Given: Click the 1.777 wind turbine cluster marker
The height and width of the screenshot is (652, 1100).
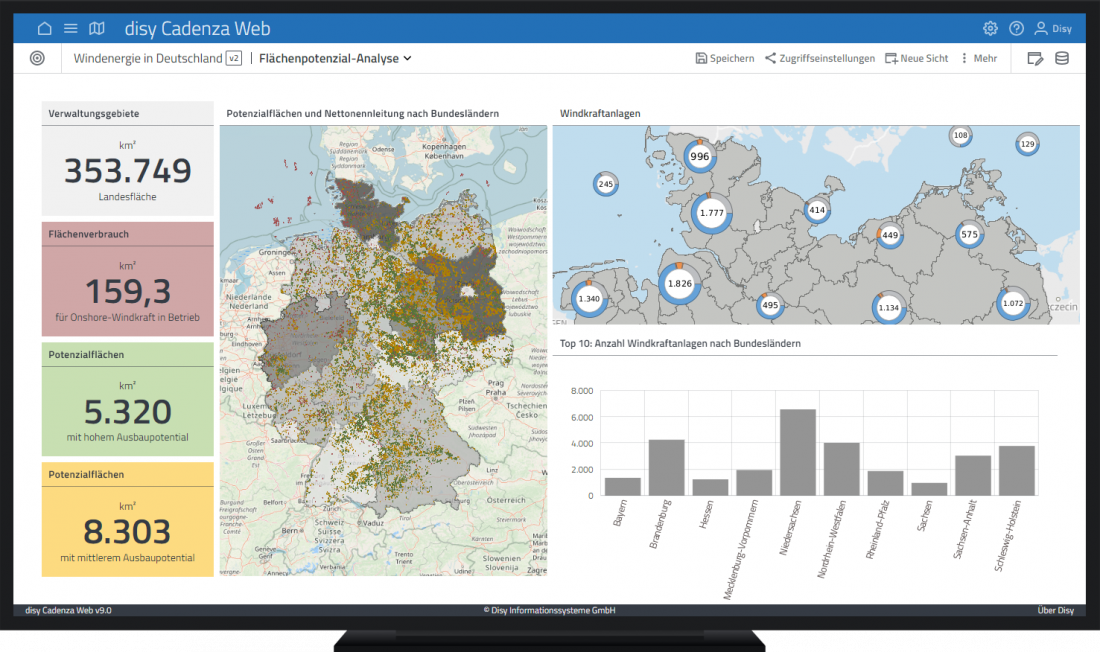Looking at the screenshot, I should [x=712, y=212].
